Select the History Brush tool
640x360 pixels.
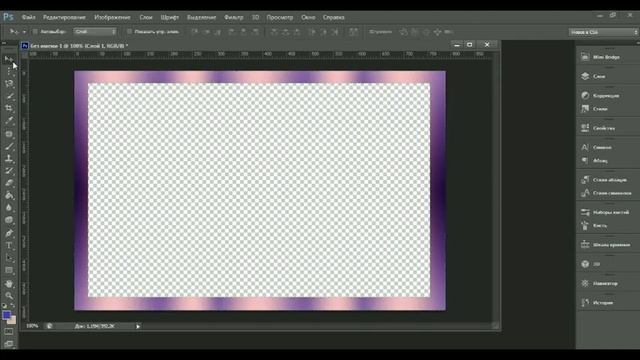point(9,171)
